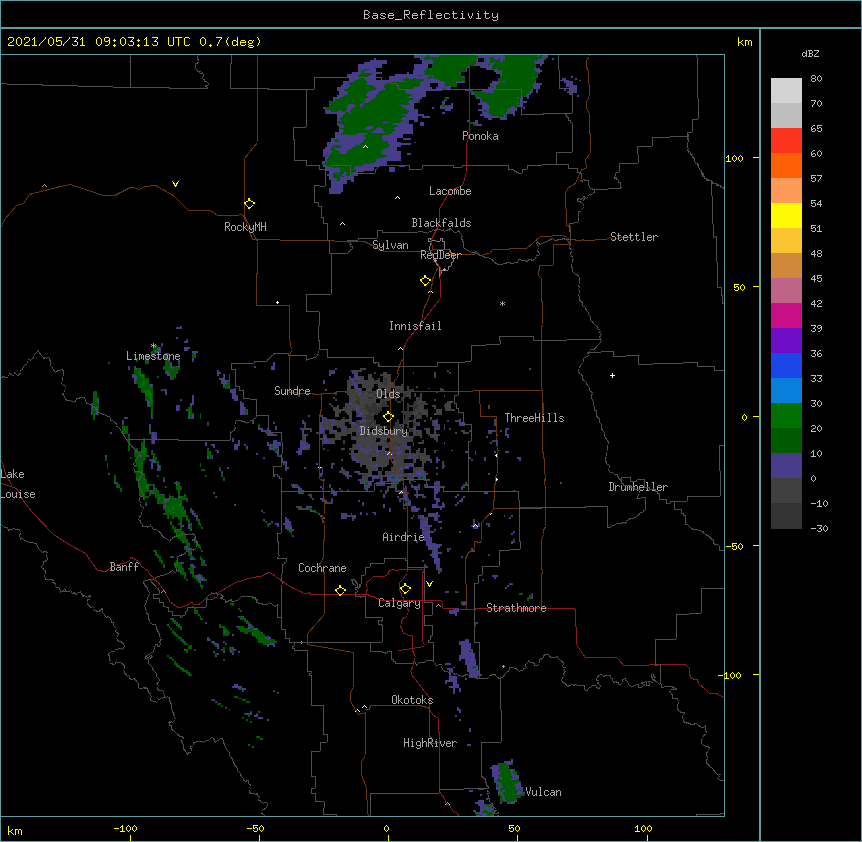Screen dimensions: 862x842
Task: Click the -100 tick on the bottom axis
Action: click(125, 828)
